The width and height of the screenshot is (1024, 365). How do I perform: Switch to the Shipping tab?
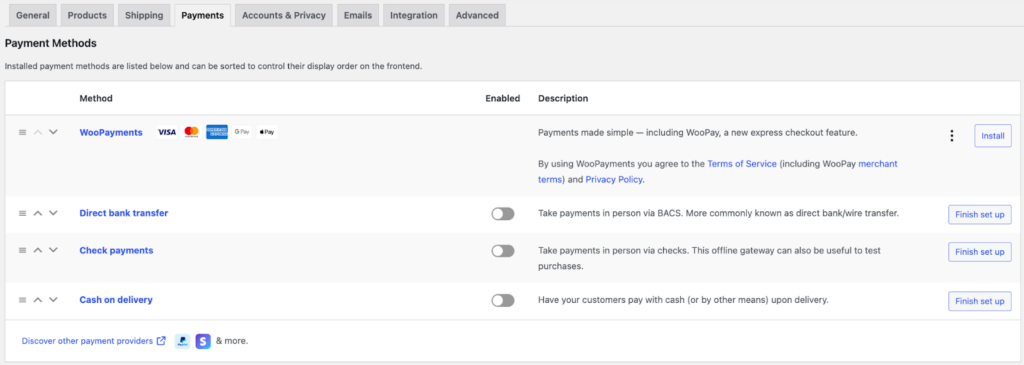[144, 15]
